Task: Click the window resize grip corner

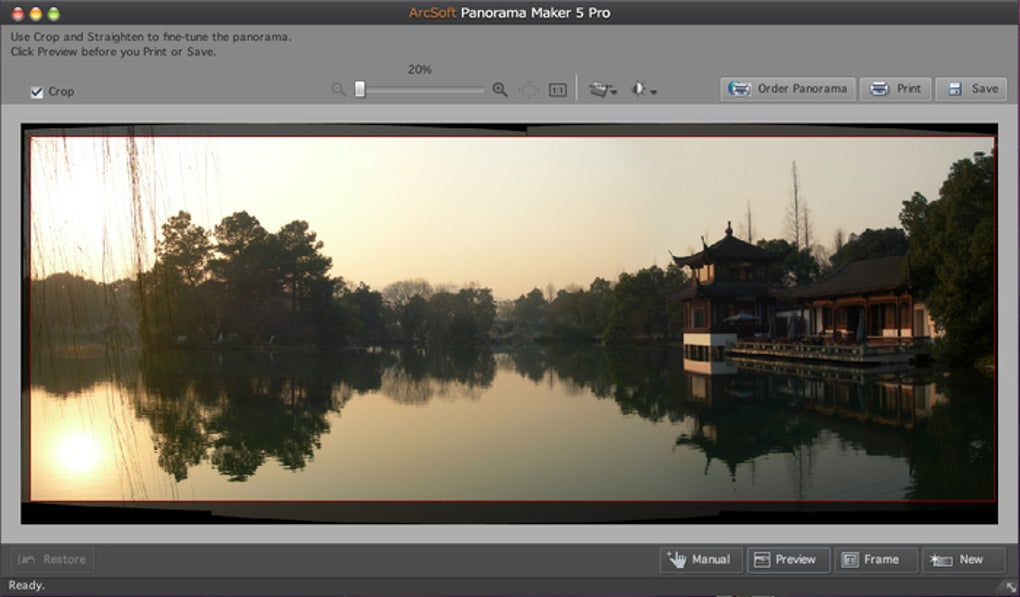Action: pos(1010,587)
